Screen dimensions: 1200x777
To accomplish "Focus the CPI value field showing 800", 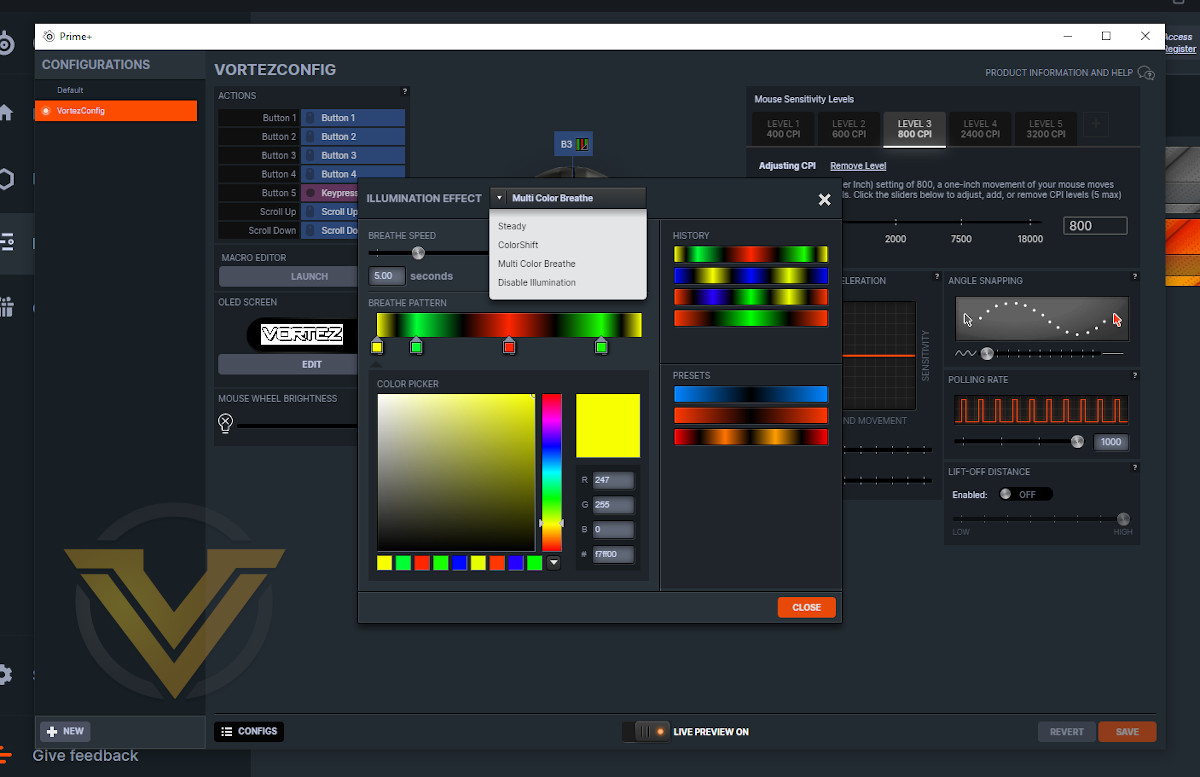I will click(x=1095, y=226).
